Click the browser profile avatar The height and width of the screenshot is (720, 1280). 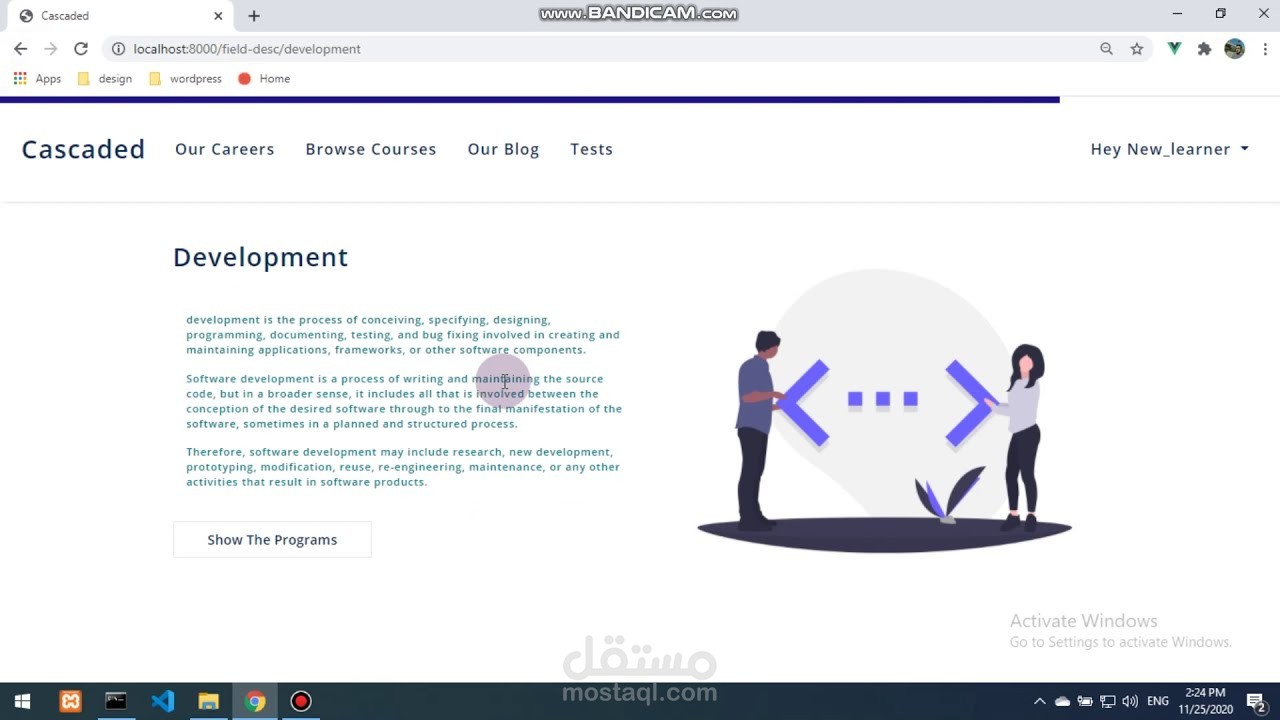[1234, 48]
